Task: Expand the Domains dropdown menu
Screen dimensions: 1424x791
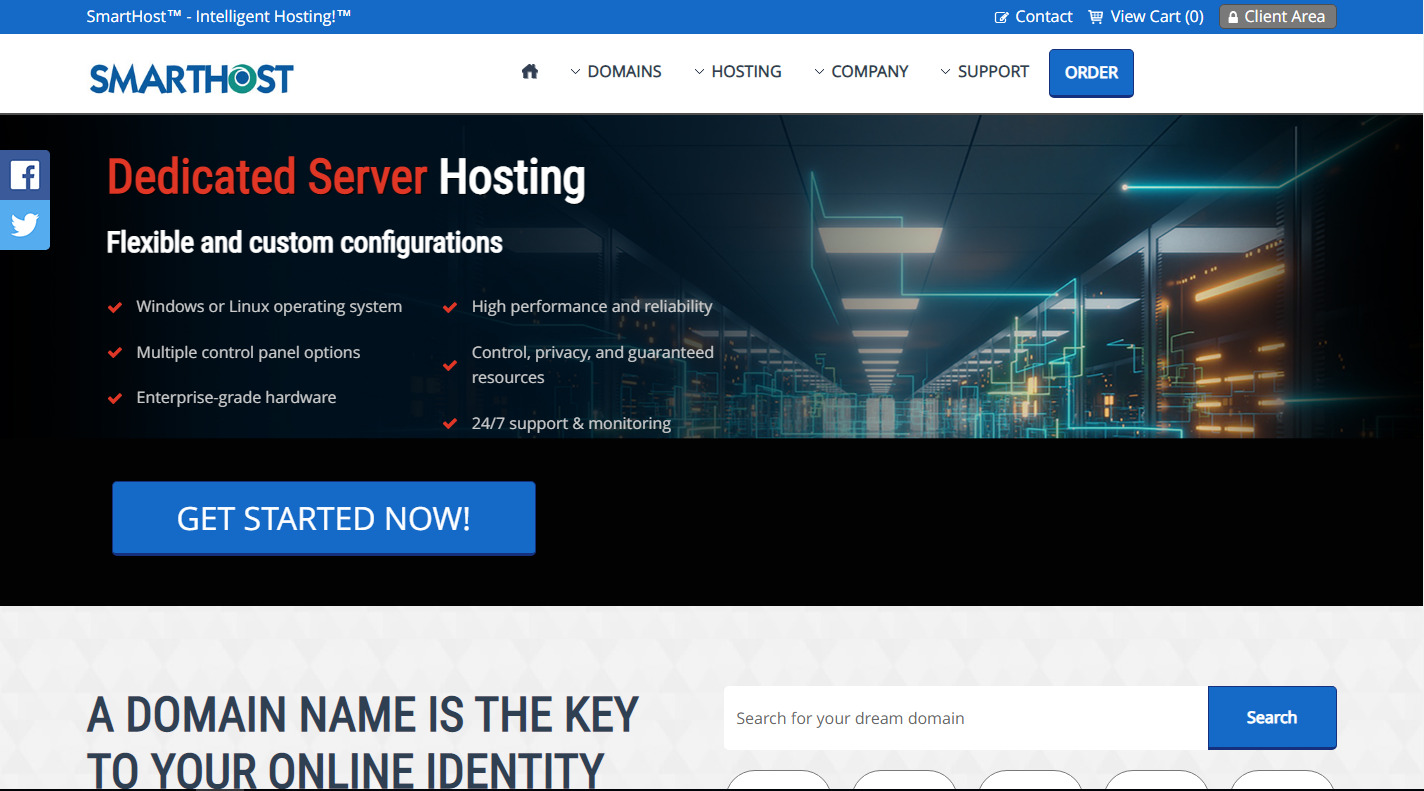Action: [x=616, y=72]
